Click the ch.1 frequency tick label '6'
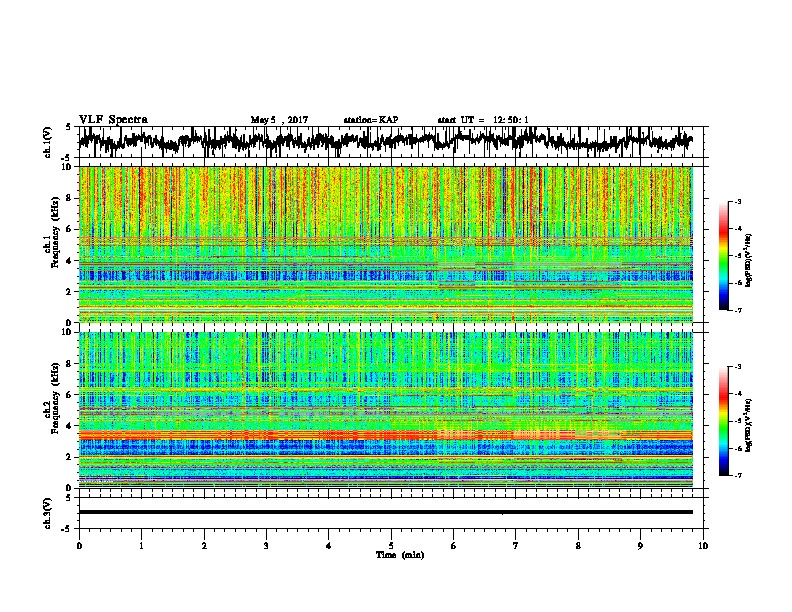The width and height of the screenshot is (792, 612). (69, 229)
